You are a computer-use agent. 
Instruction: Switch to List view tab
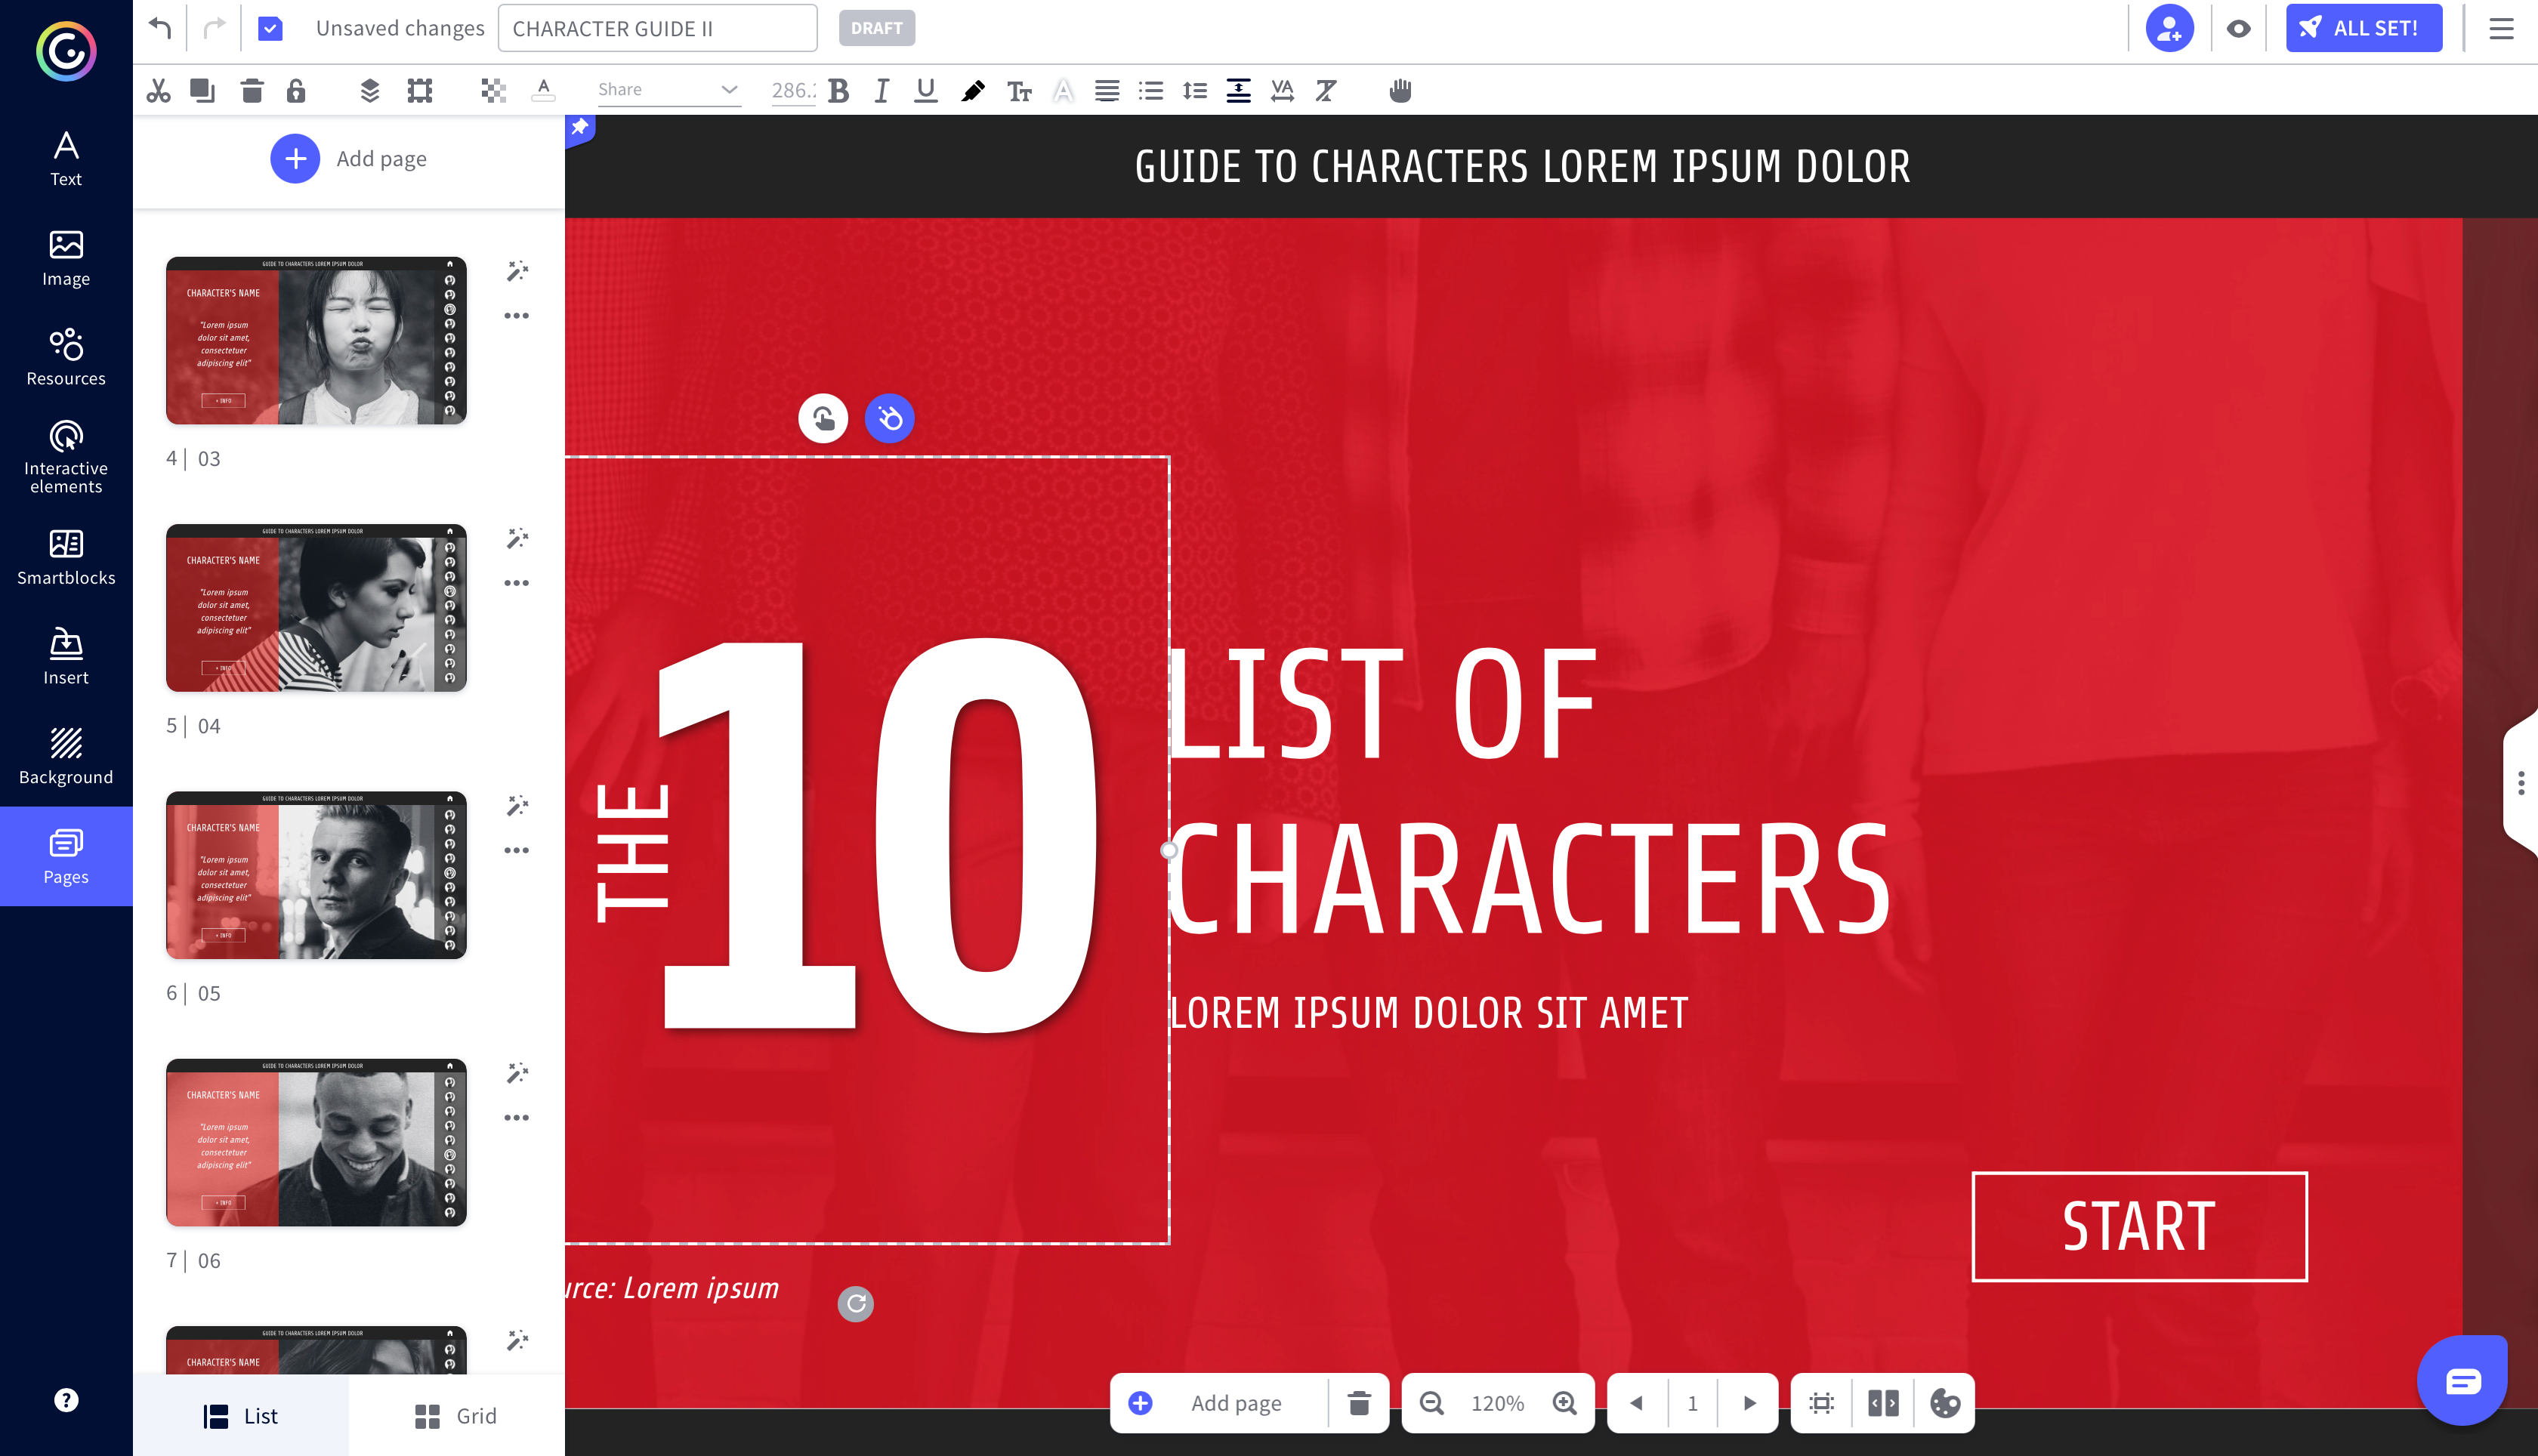[x=241, y=1416]
